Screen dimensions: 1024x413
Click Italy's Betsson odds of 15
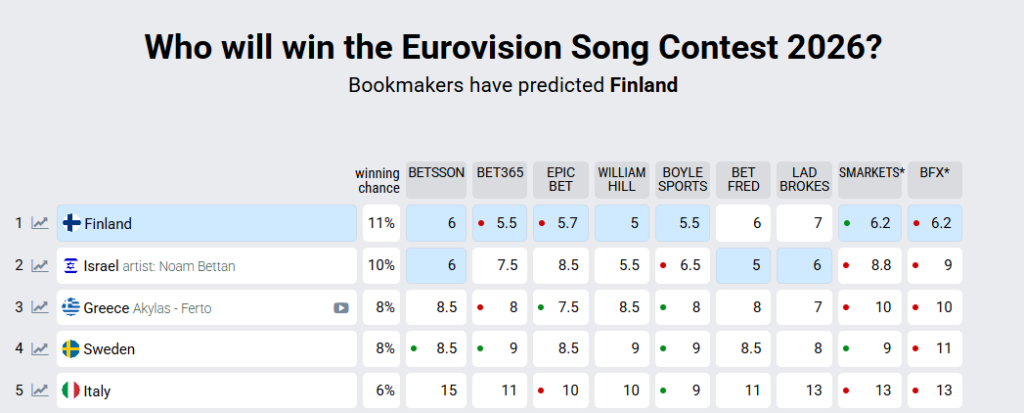[x=436, y=391]
